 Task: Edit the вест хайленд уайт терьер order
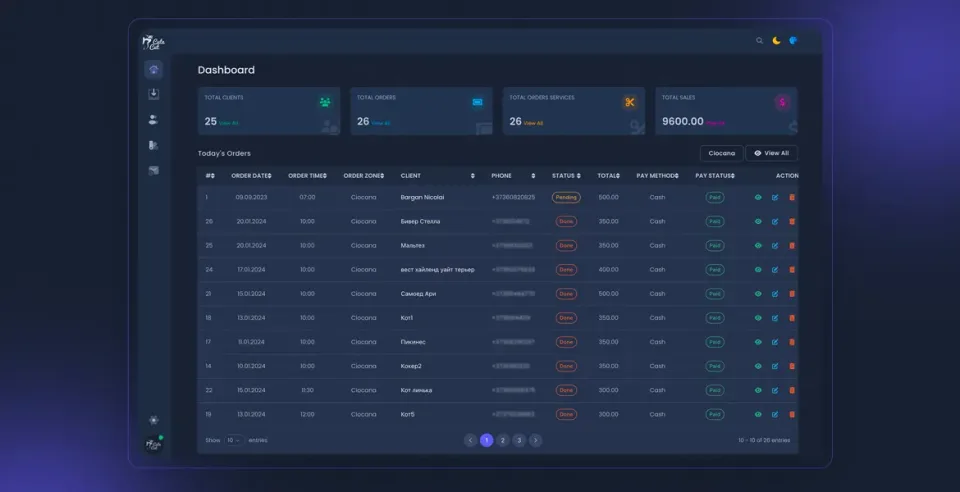coord(774,270)
